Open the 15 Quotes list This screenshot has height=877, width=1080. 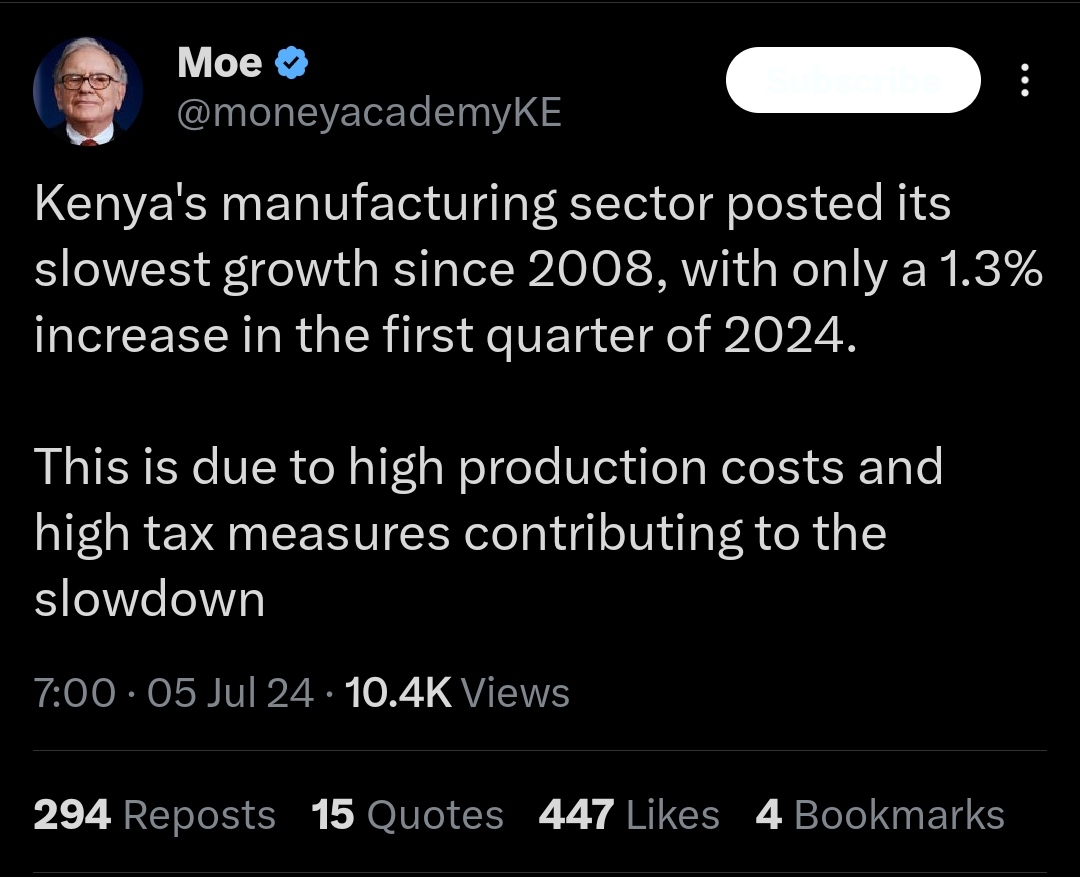[407, 815]
